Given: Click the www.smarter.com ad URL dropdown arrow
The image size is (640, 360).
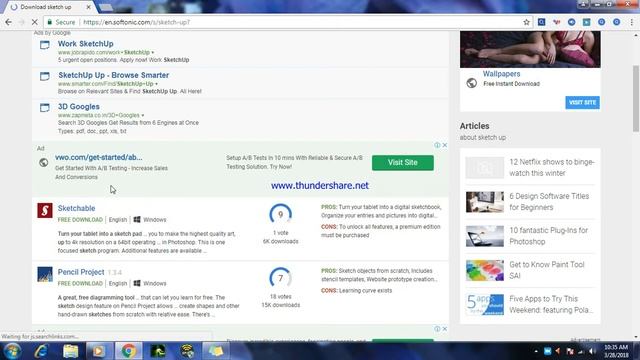Looking at the screenshot, I should coord(156,84).
